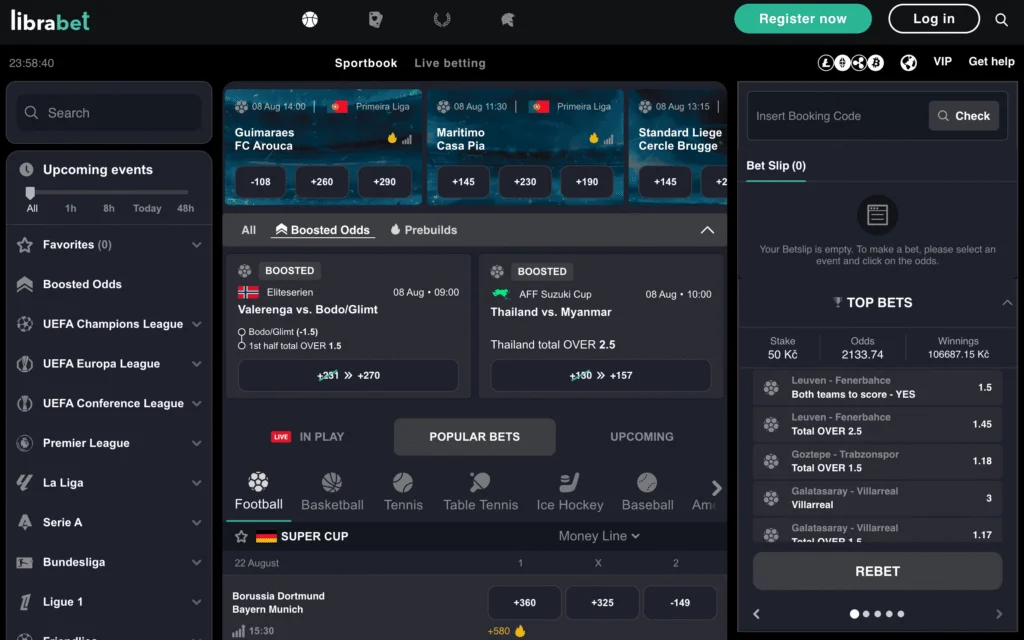Click the laurel wreath icon in header

pyautogui.click(x=442, y=20)
